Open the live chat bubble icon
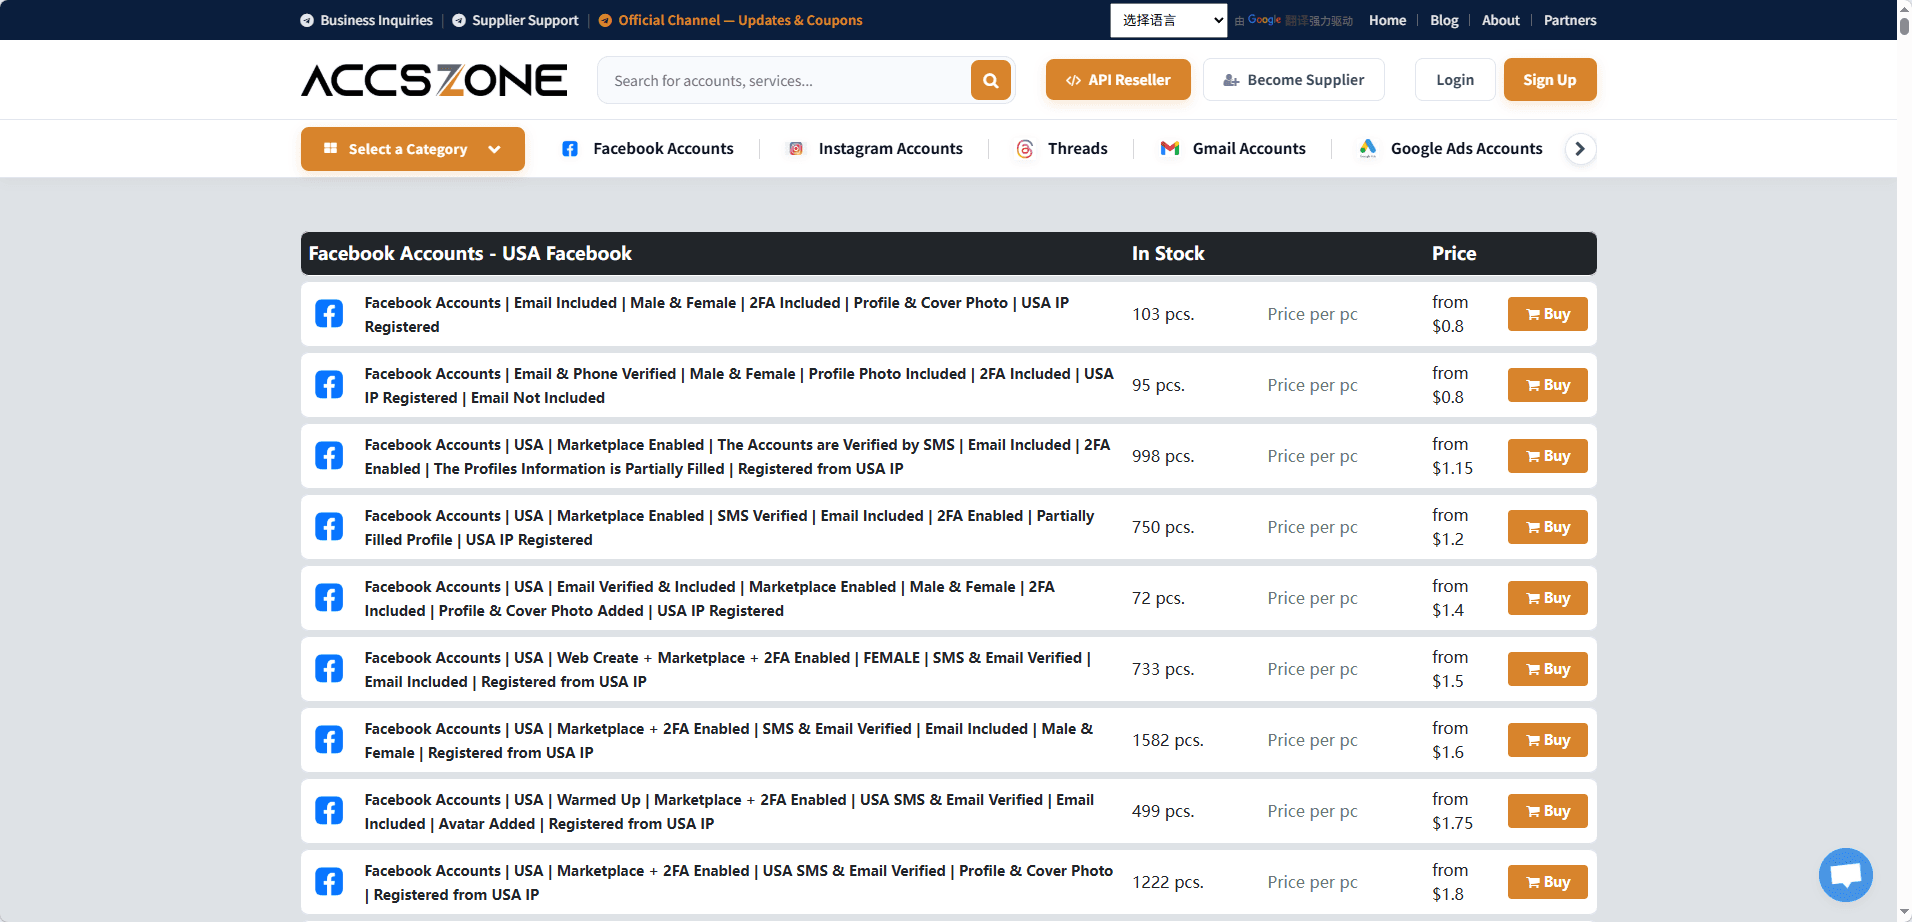1912x922 pixels. (1845, 875)
